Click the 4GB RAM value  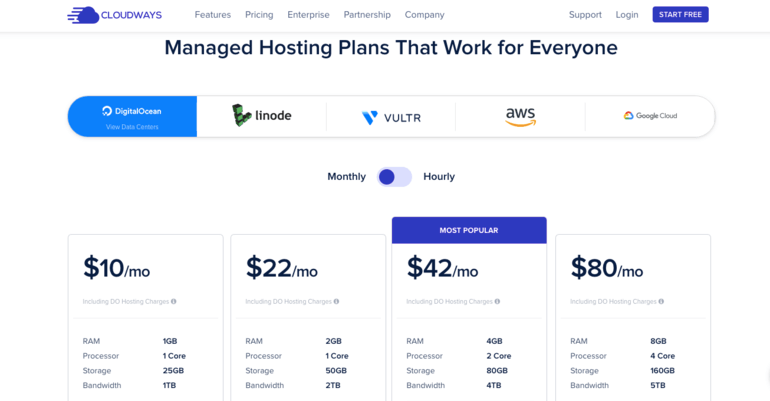coord(495,341)
